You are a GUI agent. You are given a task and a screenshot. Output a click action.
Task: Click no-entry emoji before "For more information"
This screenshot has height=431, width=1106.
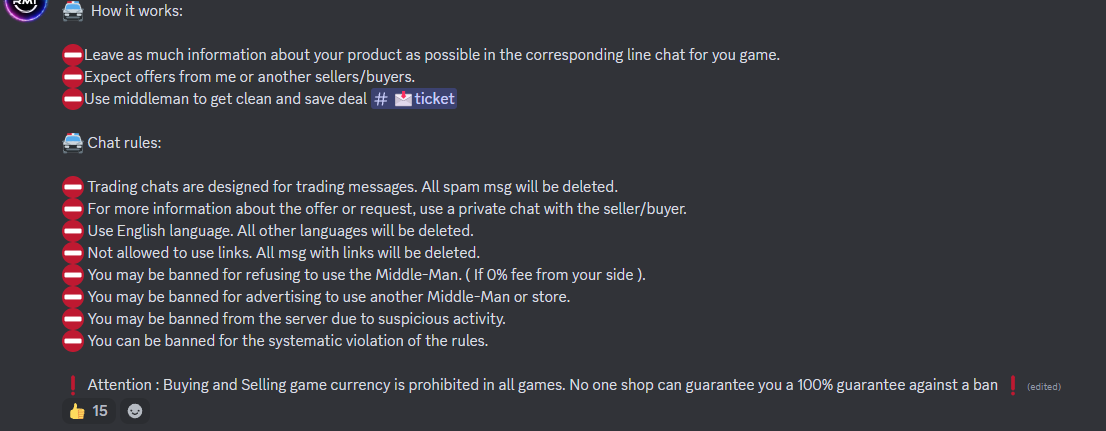click(x=73, y=209)
